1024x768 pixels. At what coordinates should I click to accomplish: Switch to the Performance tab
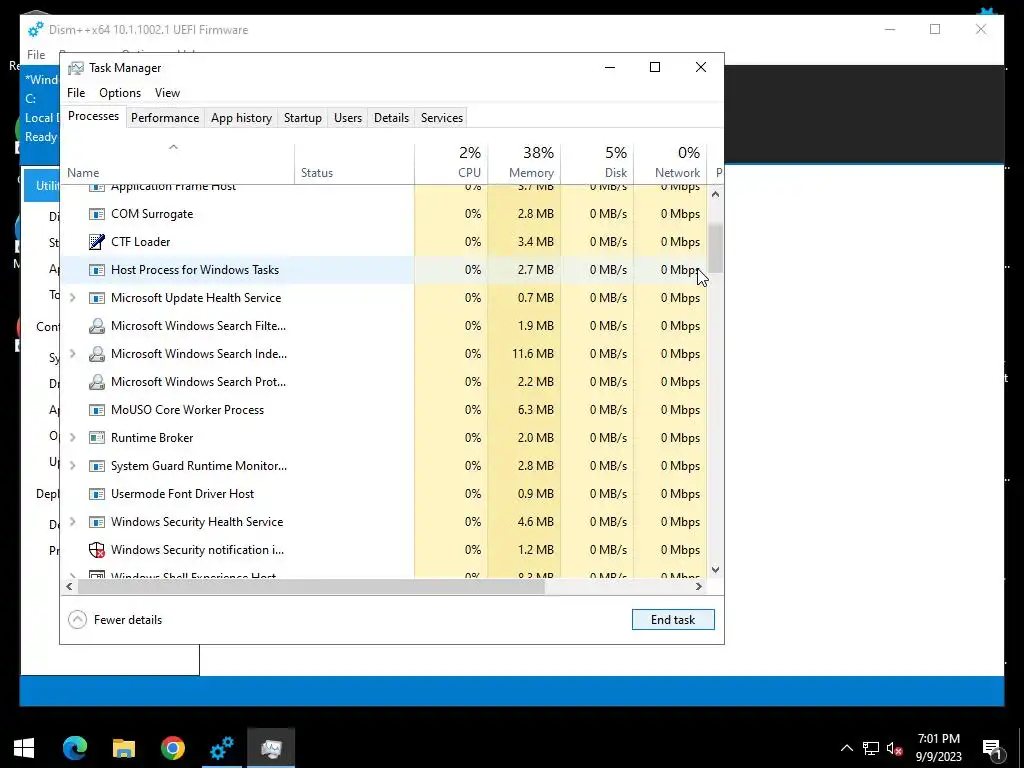tap(165, 118)
